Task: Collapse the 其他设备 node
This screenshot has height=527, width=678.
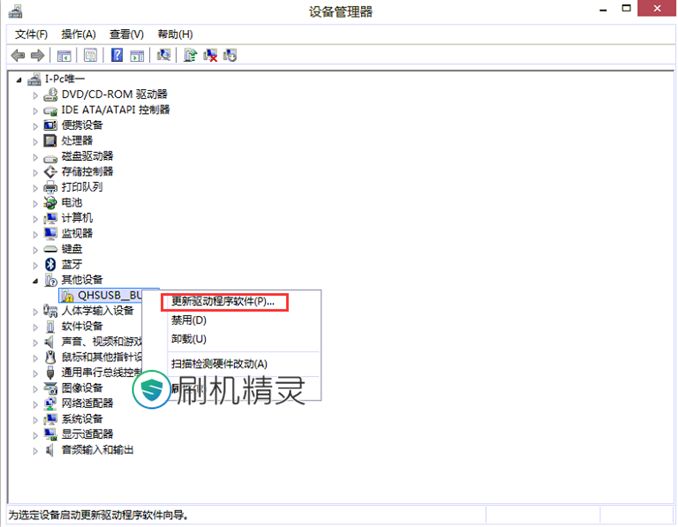Action: click(35, 281)
